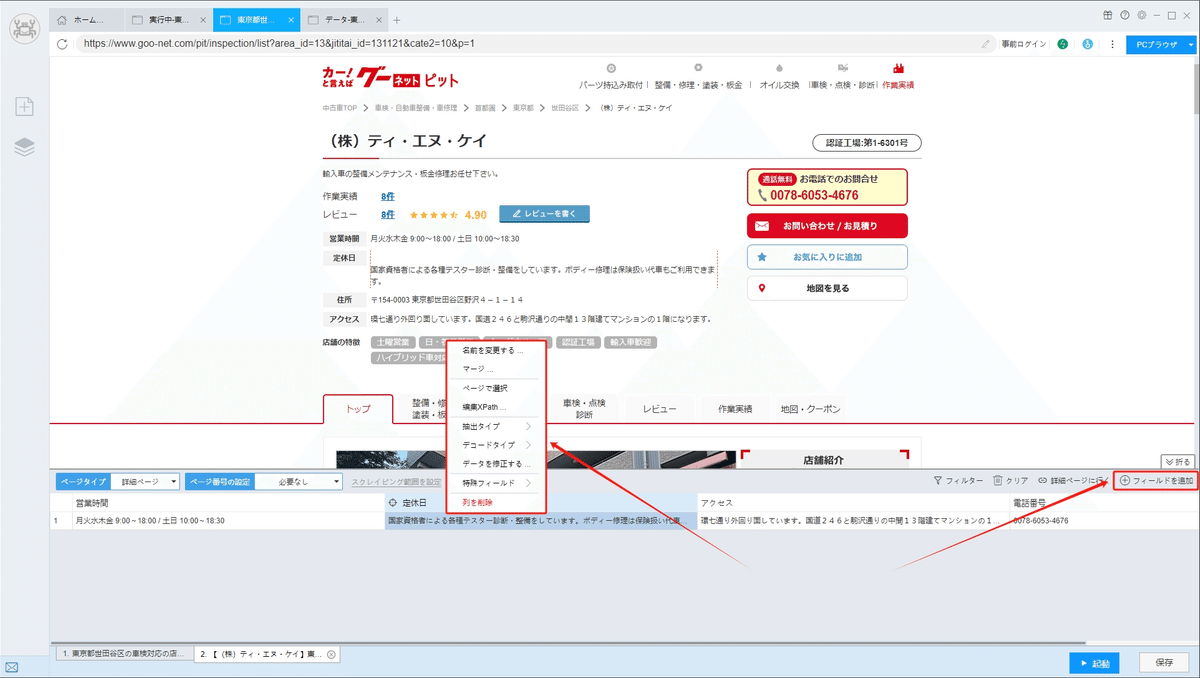Click the 起動 start button
Viewport: 1200px width, 678px height.
point(1093,663)
